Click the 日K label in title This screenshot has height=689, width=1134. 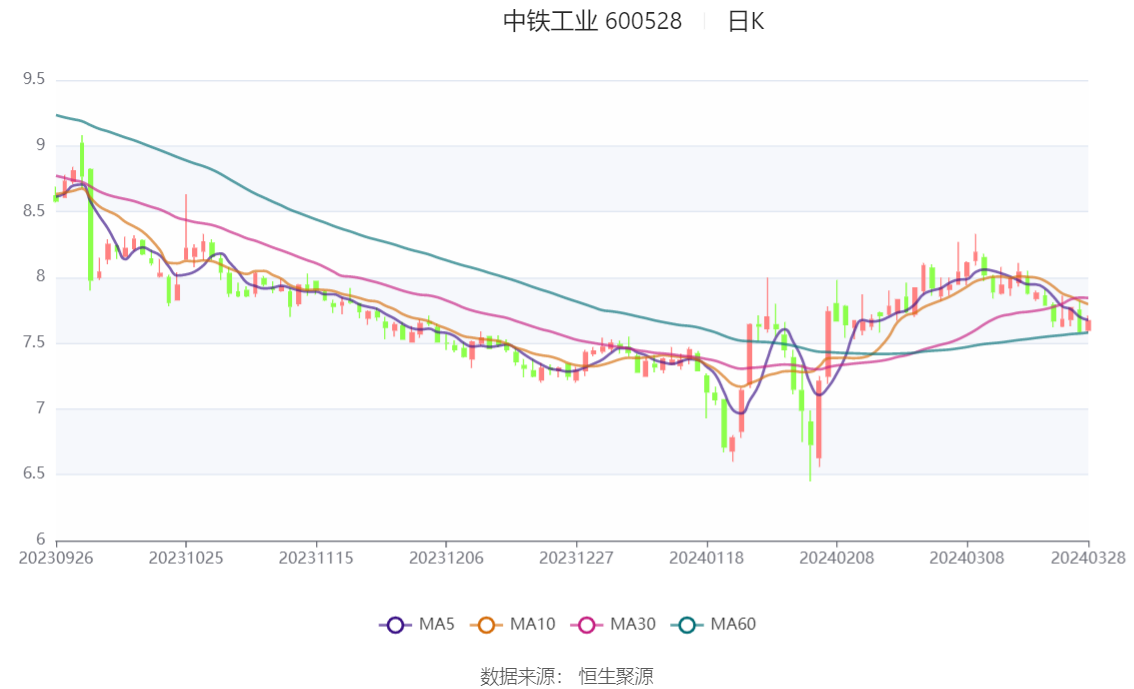point(746,22)
